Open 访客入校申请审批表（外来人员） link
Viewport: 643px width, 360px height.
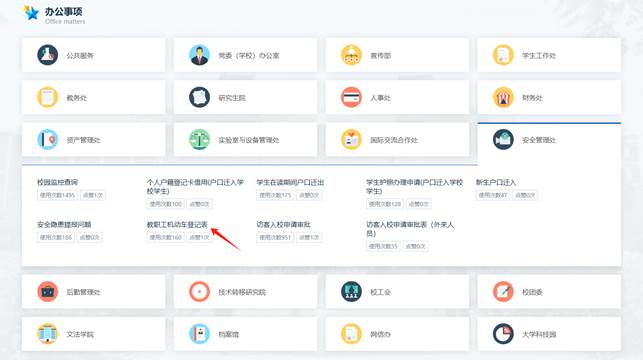coord(410,229)
